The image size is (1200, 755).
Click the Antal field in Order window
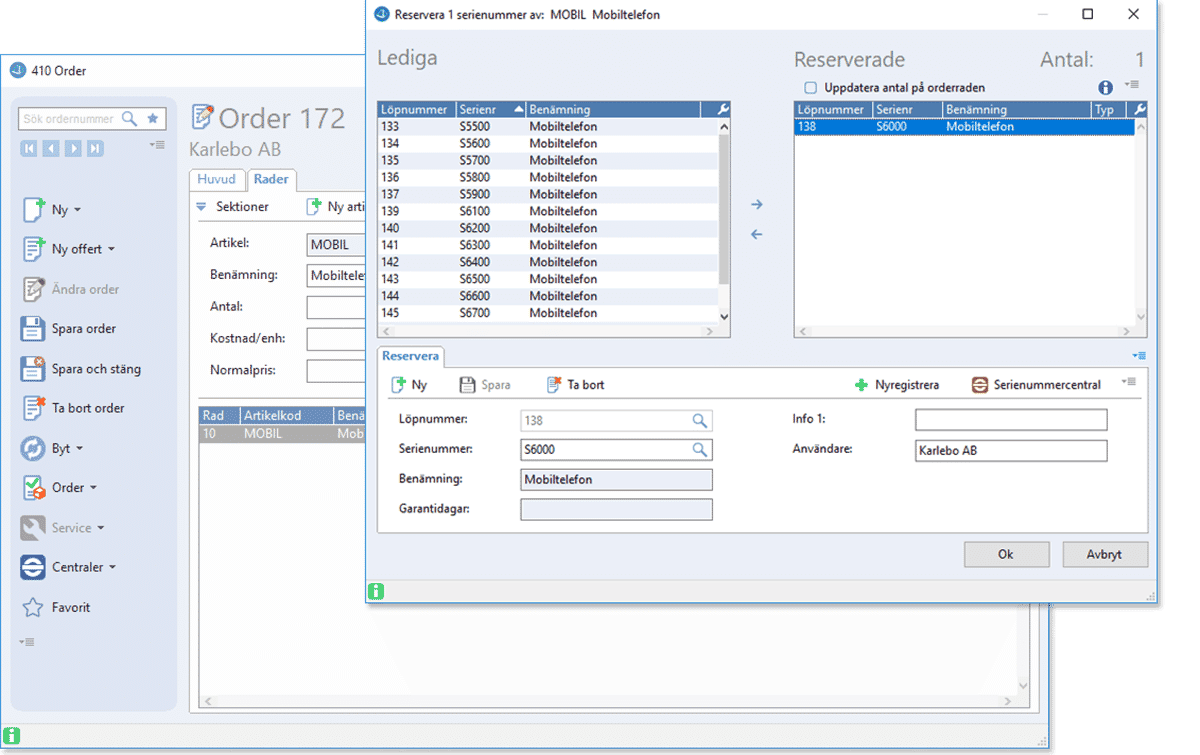336,308
